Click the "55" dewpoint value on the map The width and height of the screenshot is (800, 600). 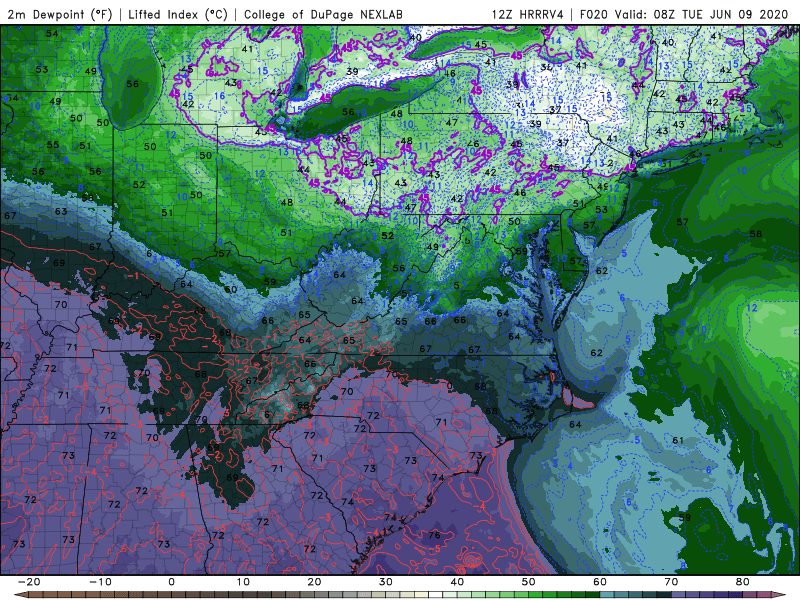[53, 144]
